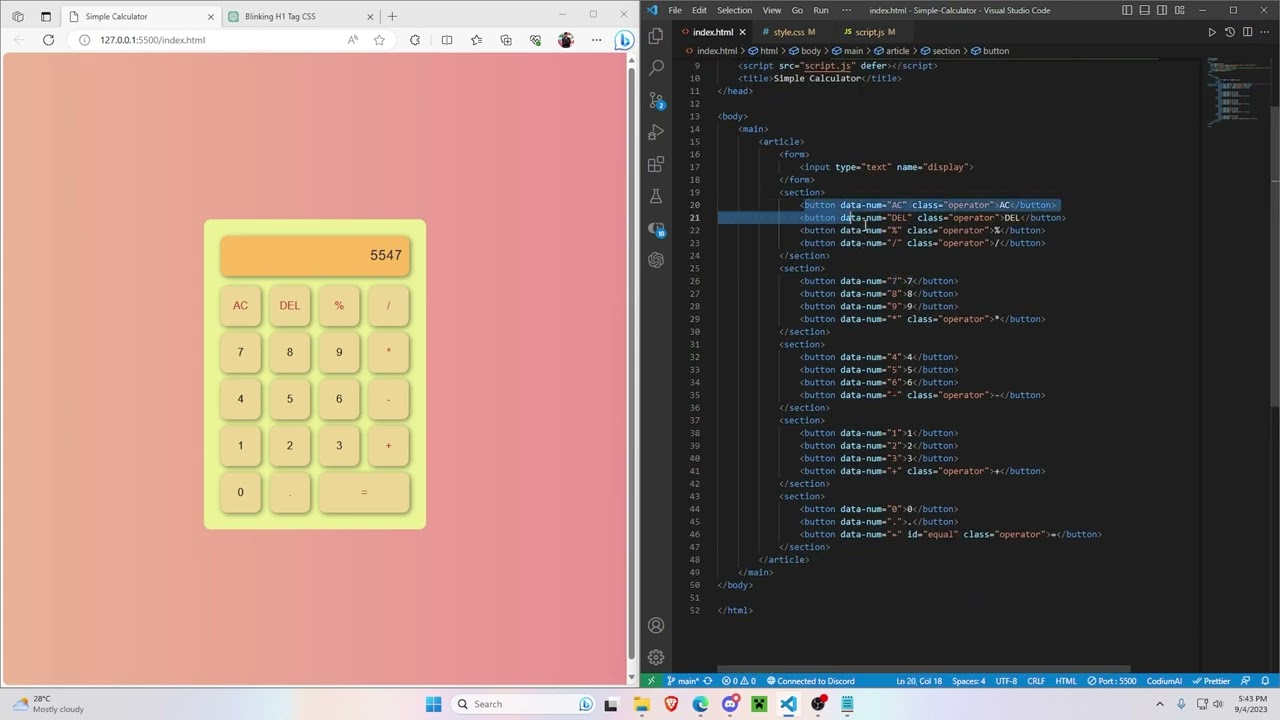Image resolution: width=1280 pixels, height=720 pixels.
Task: Open the Read Aloud icon in the address bar
Action: 353,40
